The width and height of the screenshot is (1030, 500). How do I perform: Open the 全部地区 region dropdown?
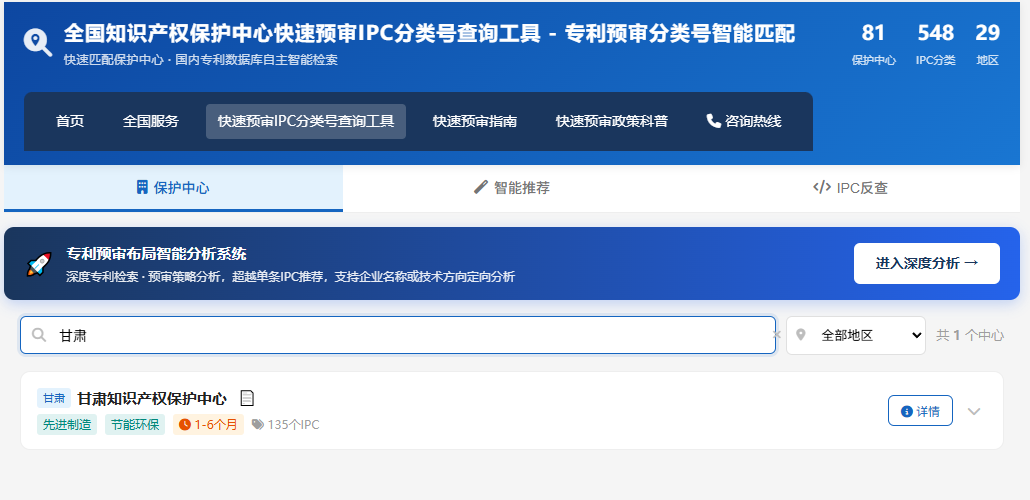click(856, 335)
